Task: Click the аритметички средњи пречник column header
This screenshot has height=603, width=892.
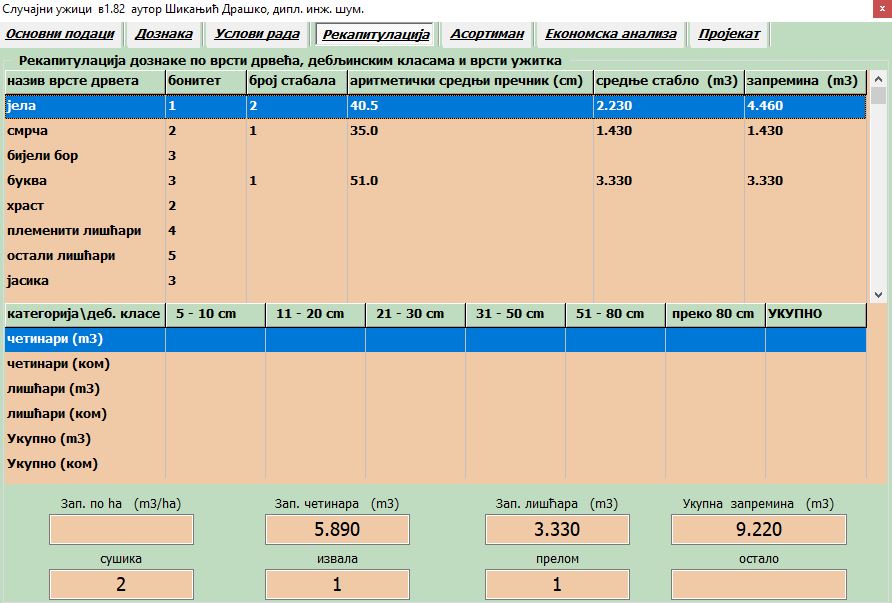Action: 470,81
